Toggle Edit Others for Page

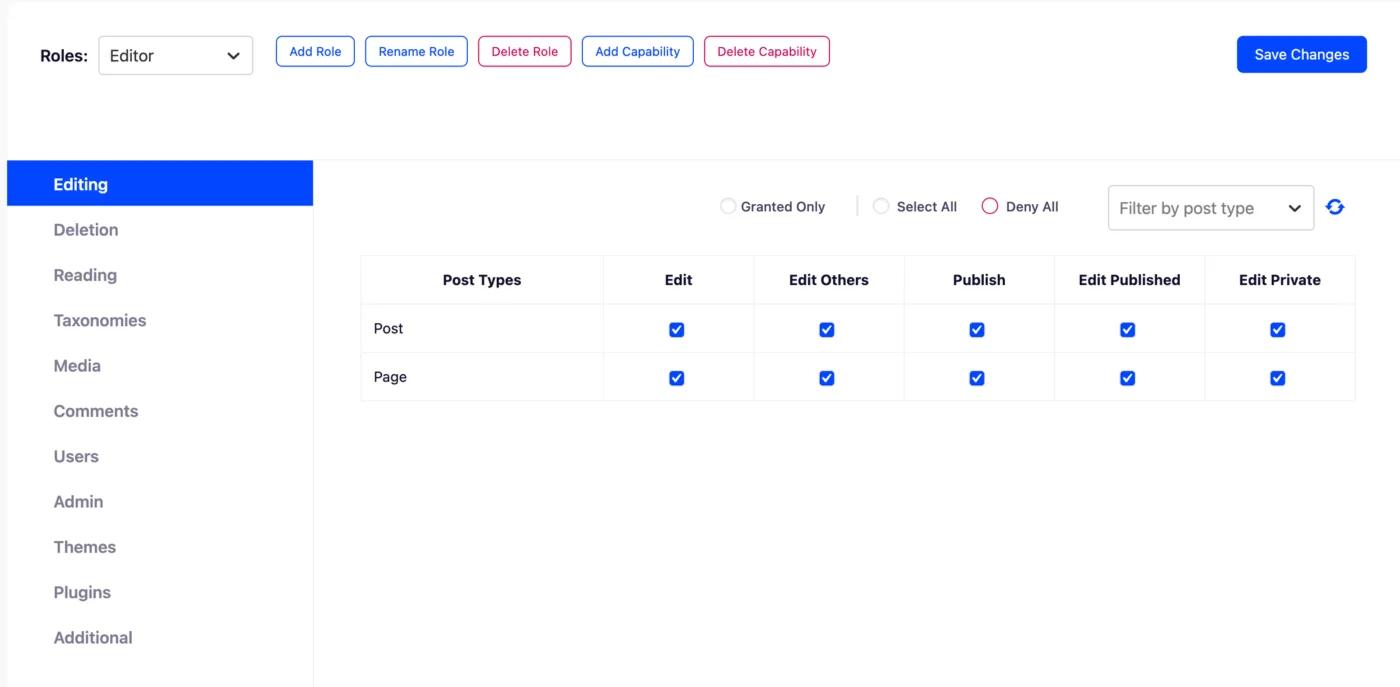click(827, 378)
